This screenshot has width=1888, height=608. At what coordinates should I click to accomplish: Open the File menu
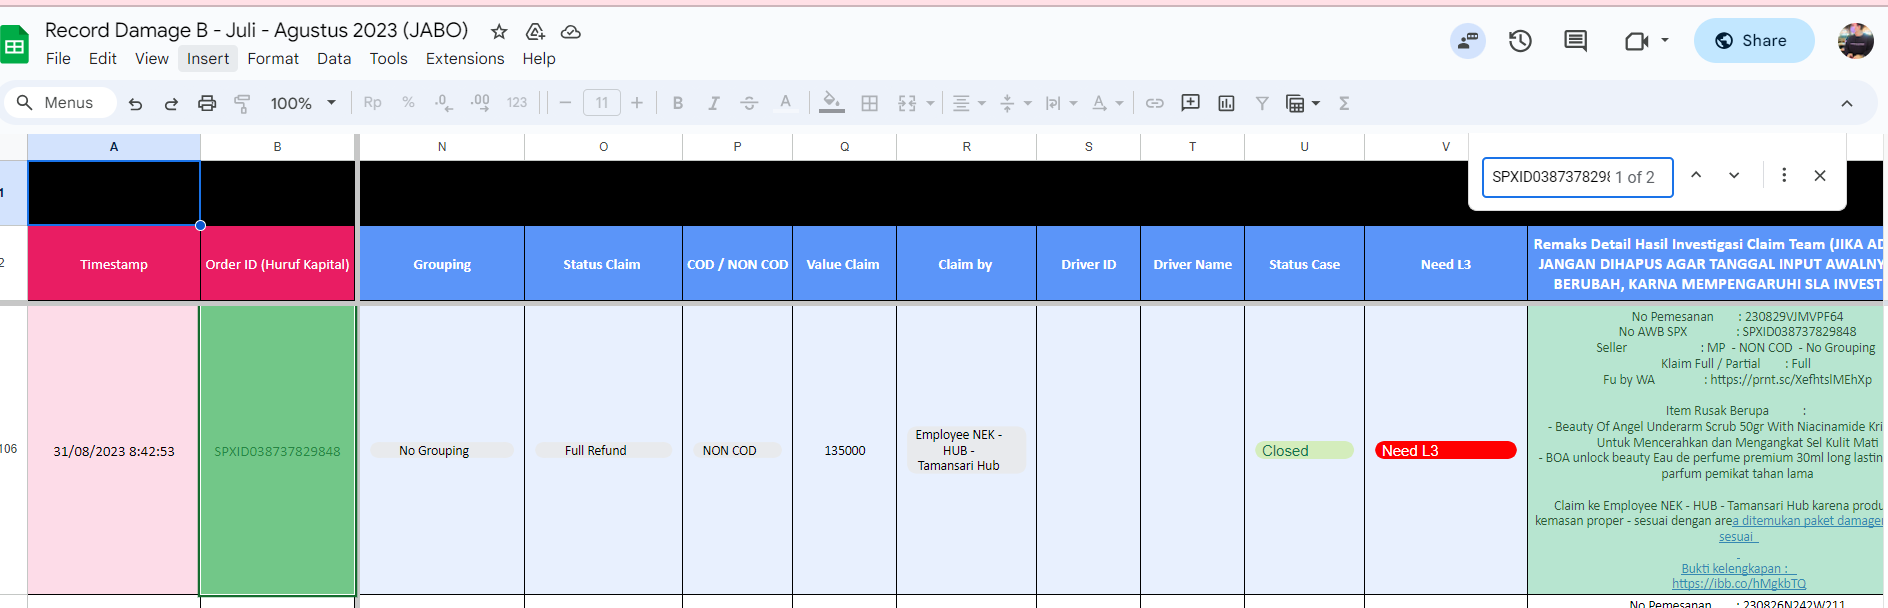(x=58, y=58)
